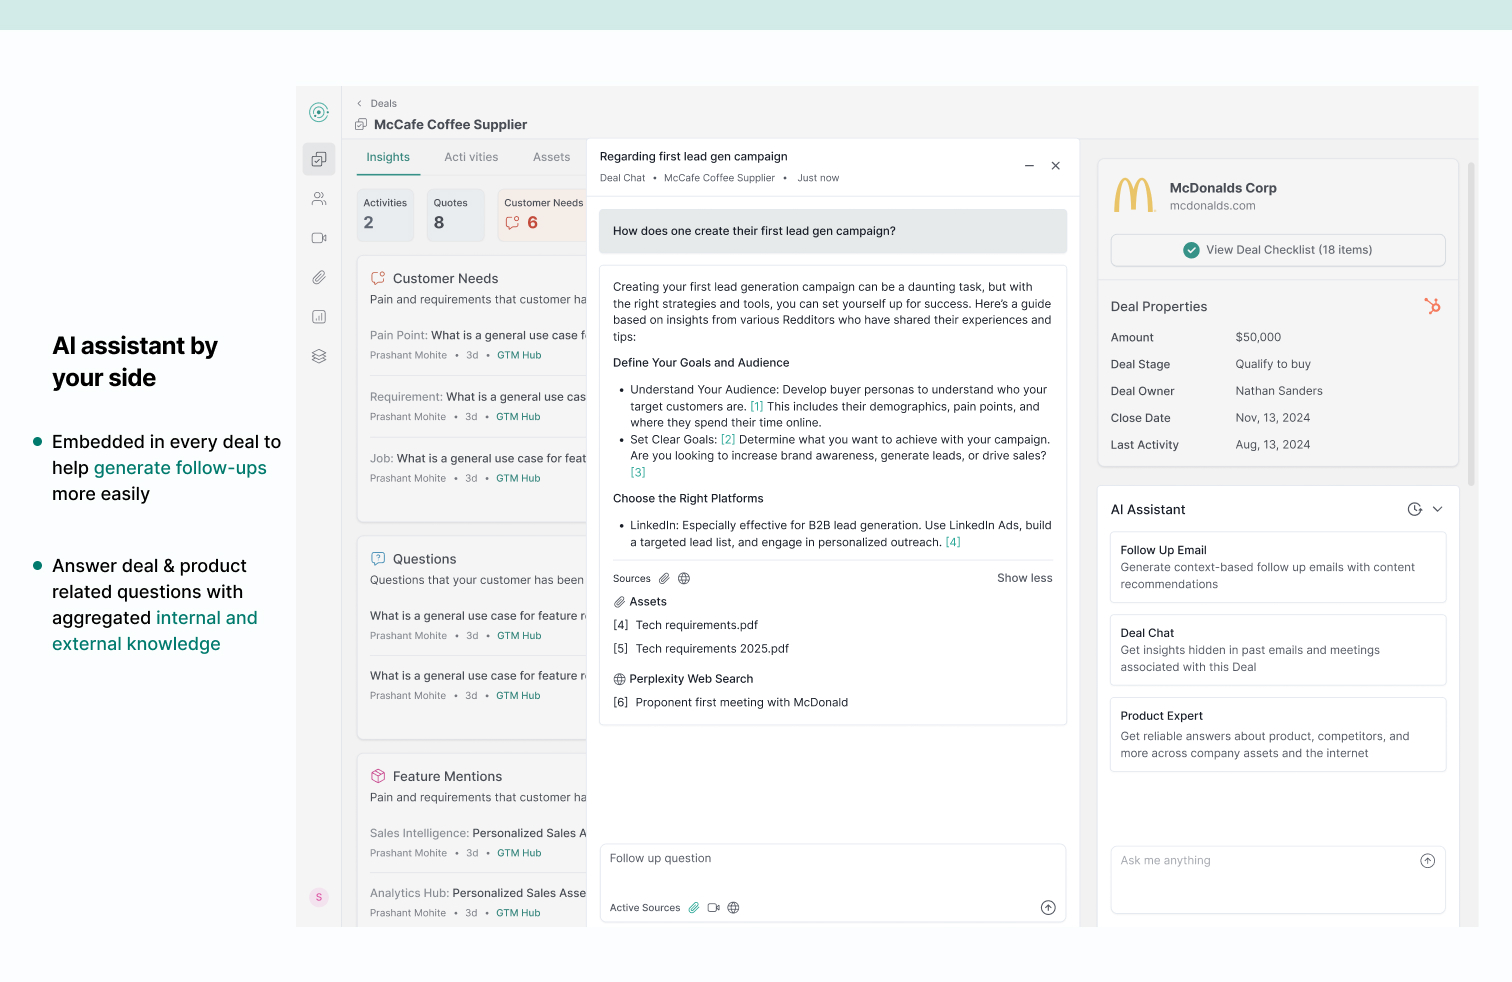Open the paperclip assets icon in sidebar
Image resolution: width=1512 pixels, height=982 pixels.
point(319,277)
